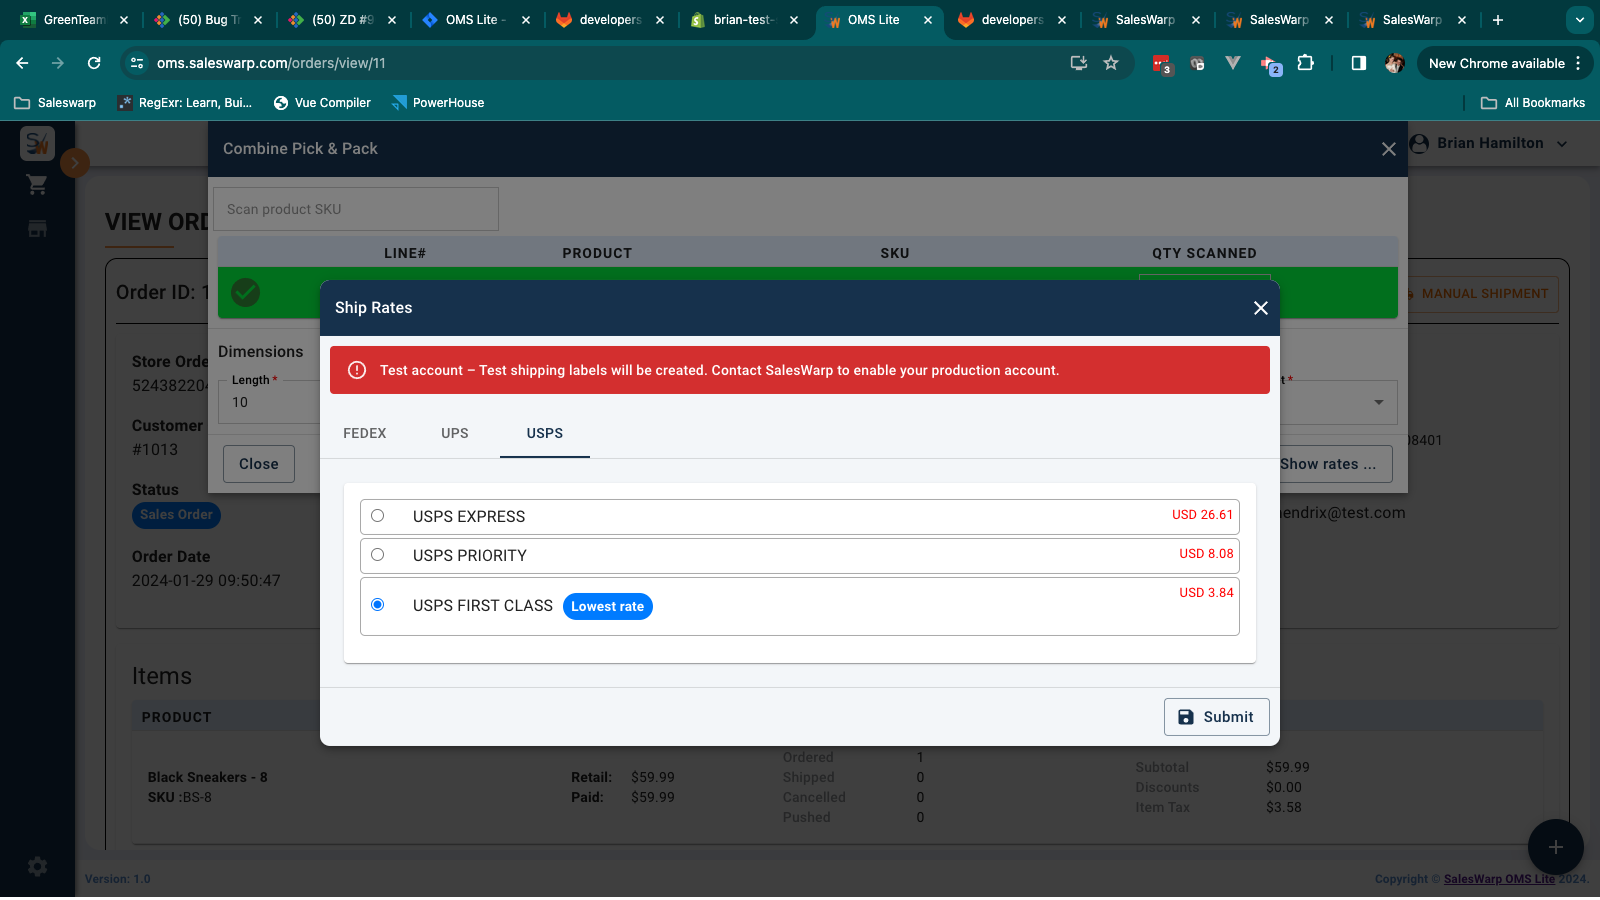Screen dimensions: 1600x900
Task: Go back to the previous page
Action: click(22, 63)
